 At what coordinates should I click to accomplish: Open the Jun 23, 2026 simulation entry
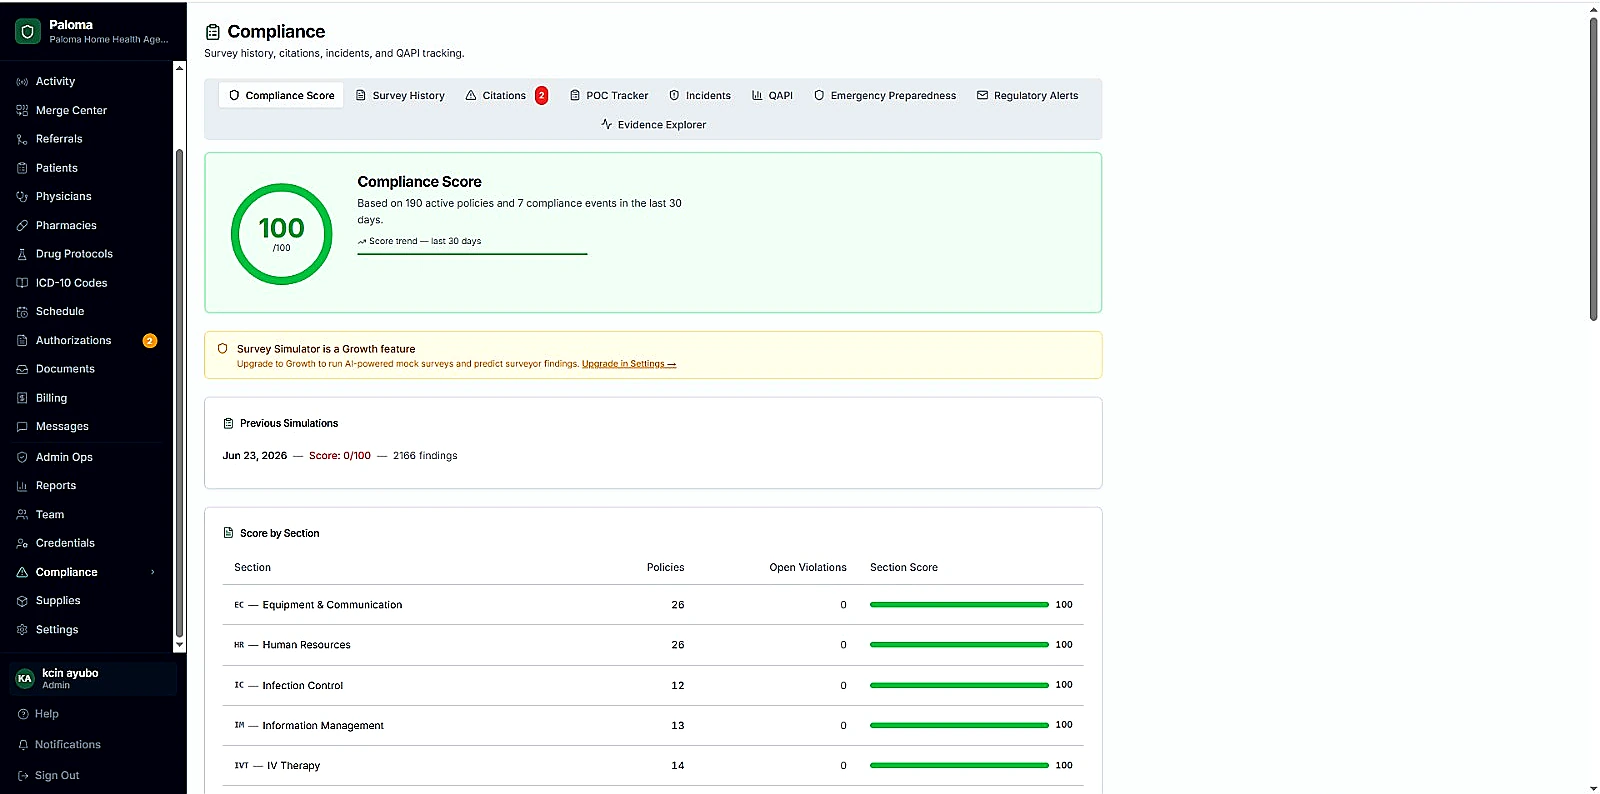[340, 456]
